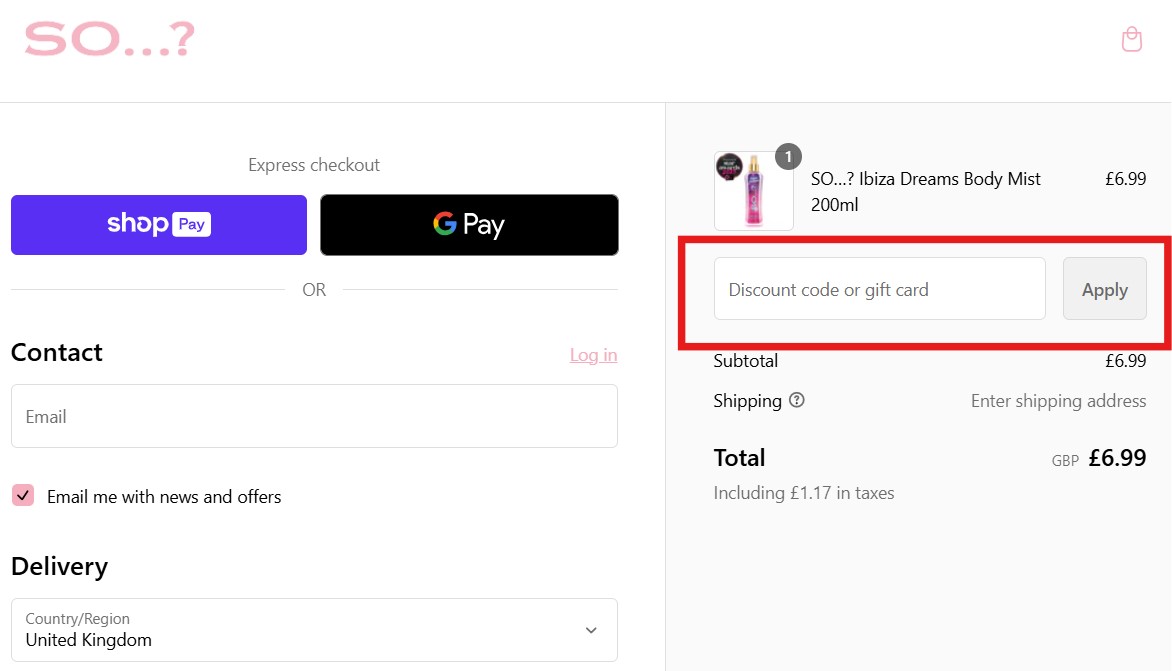Click the Express checkout heading
The width and height of the screenshot is (1172, 671).
pos(314,165)
